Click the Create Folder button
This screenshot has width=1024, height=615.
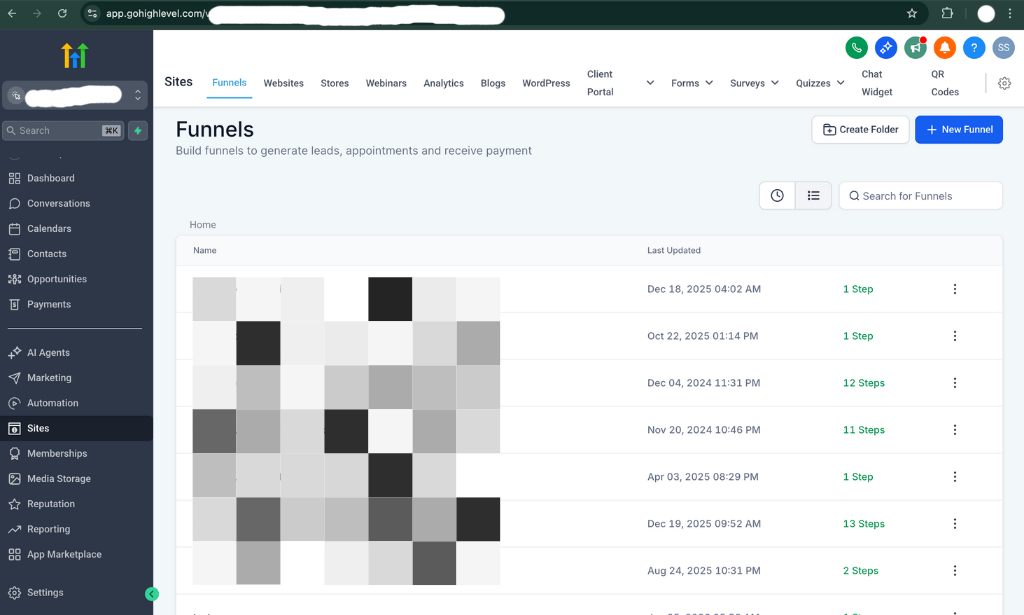pyautogui.click(x=860, y=129)
